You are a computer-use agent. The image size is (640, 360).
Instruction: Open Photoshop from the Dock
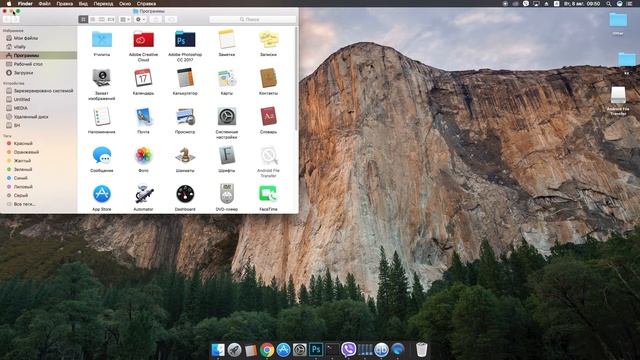[x=316, y=350]
